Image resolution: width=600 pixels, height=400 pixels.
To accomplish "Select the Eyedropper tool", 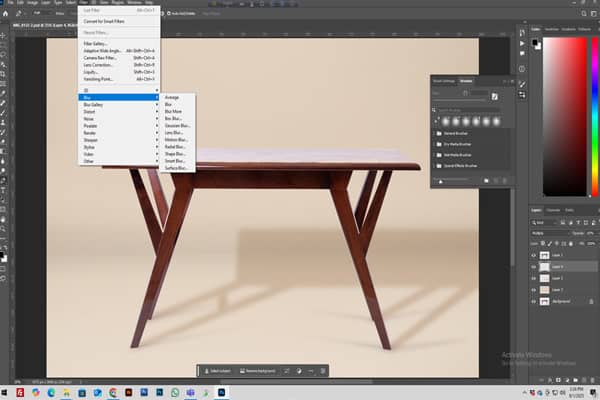I will [3, 93].
